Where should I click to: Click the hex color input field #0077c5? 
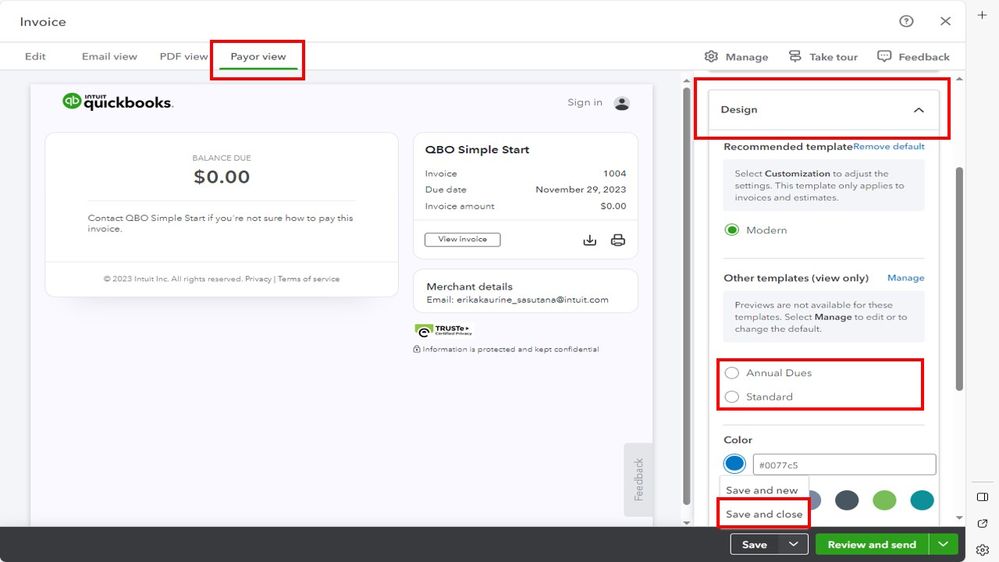click(x=844, y=465)
